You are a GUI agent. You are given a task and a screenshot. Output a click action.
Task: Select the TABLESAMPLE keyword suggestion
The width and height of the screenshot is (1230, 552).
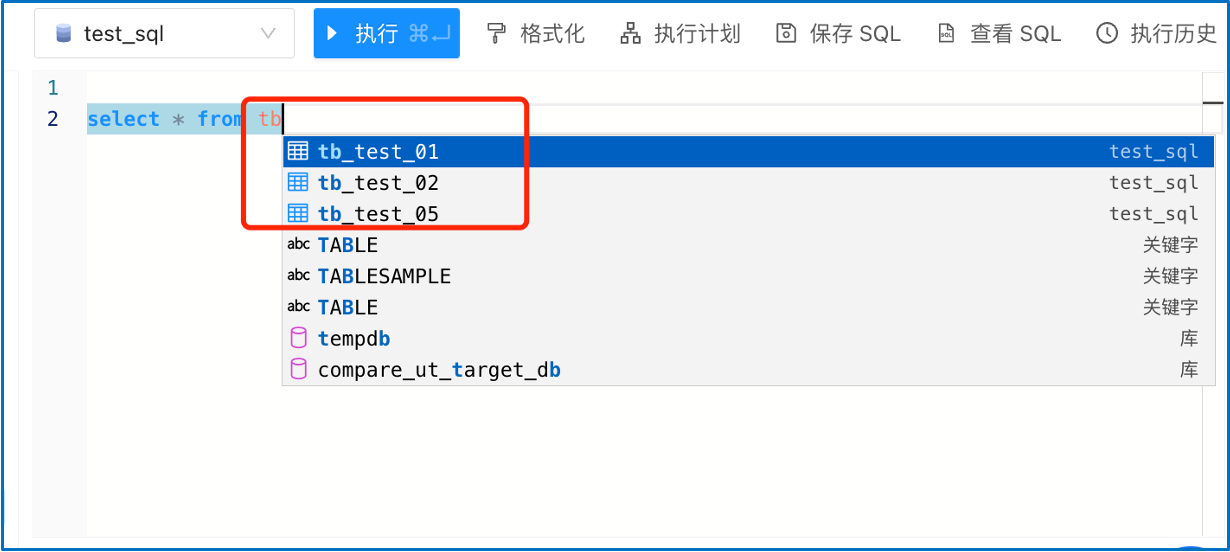click(384, 276)
